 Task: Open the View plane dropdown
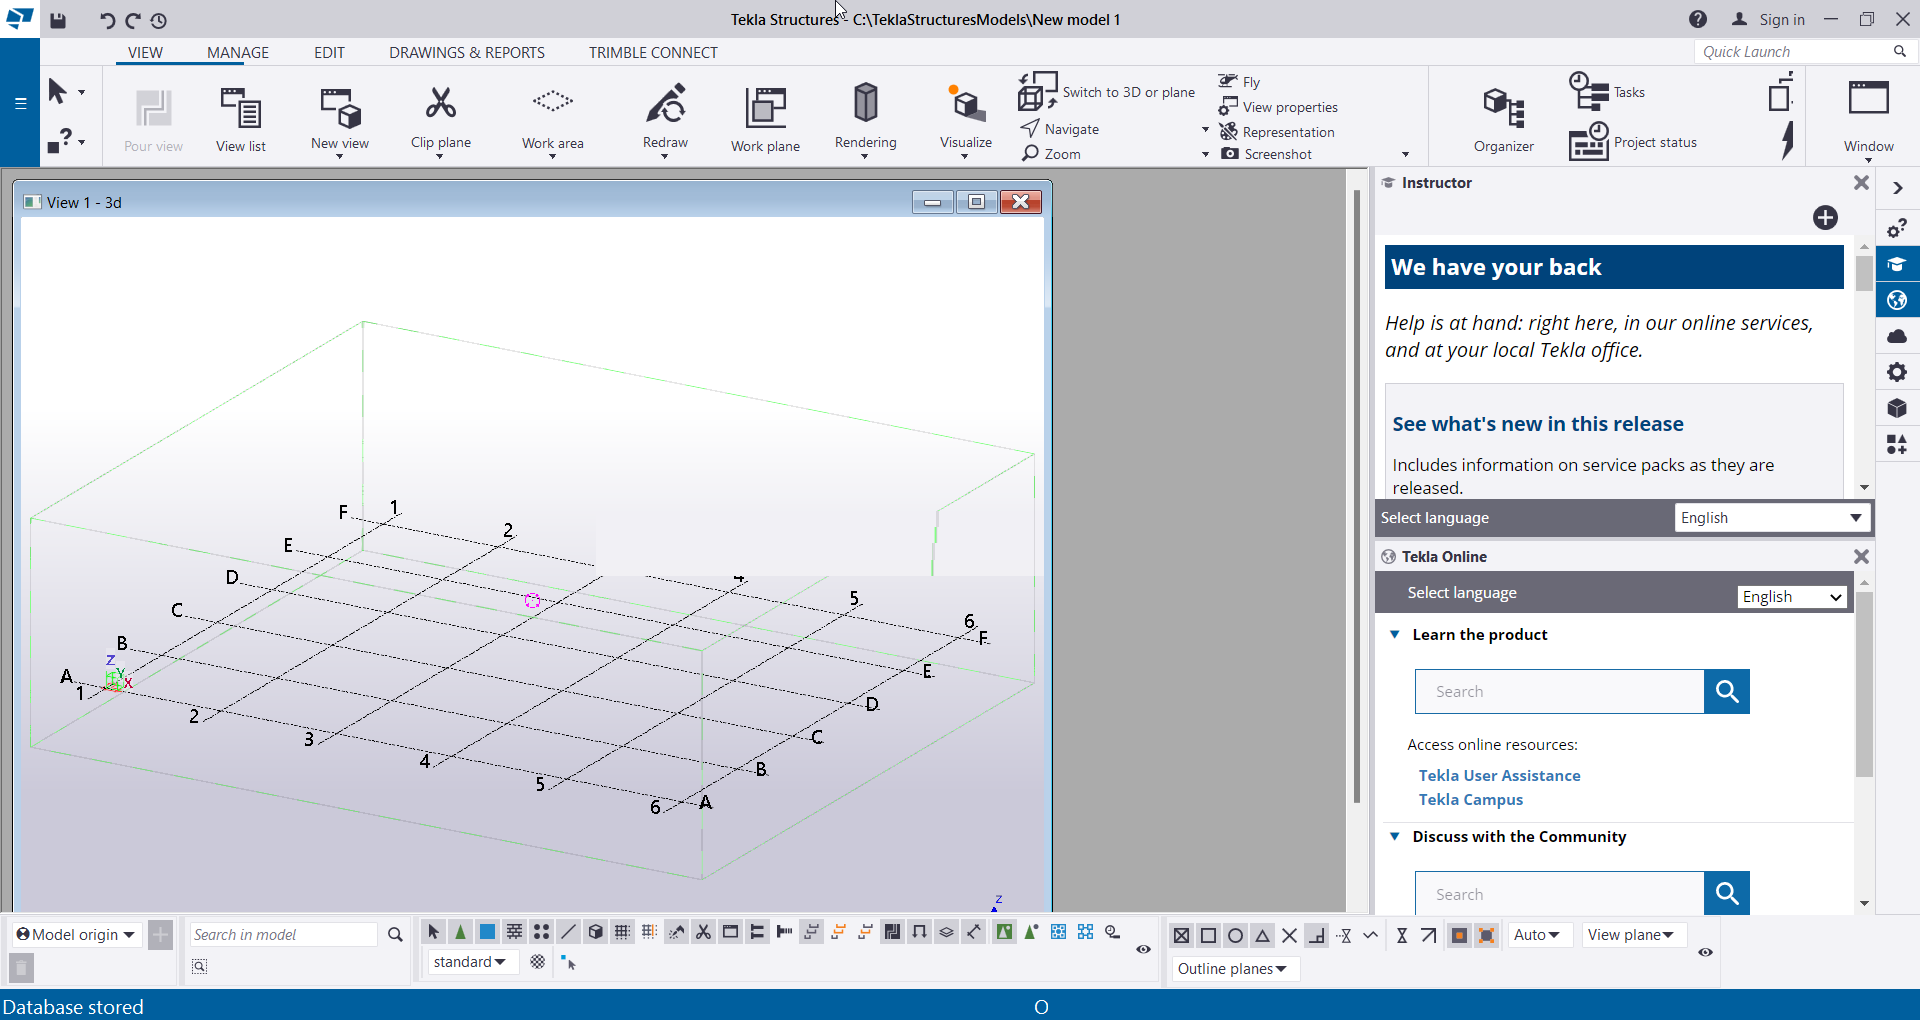tap(1632, 935)
